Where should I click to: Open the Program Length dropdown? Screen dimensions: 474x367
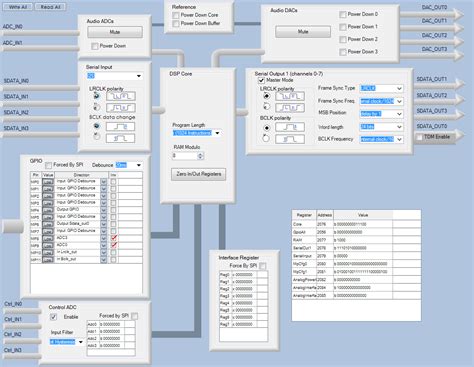tap(217, 133)
